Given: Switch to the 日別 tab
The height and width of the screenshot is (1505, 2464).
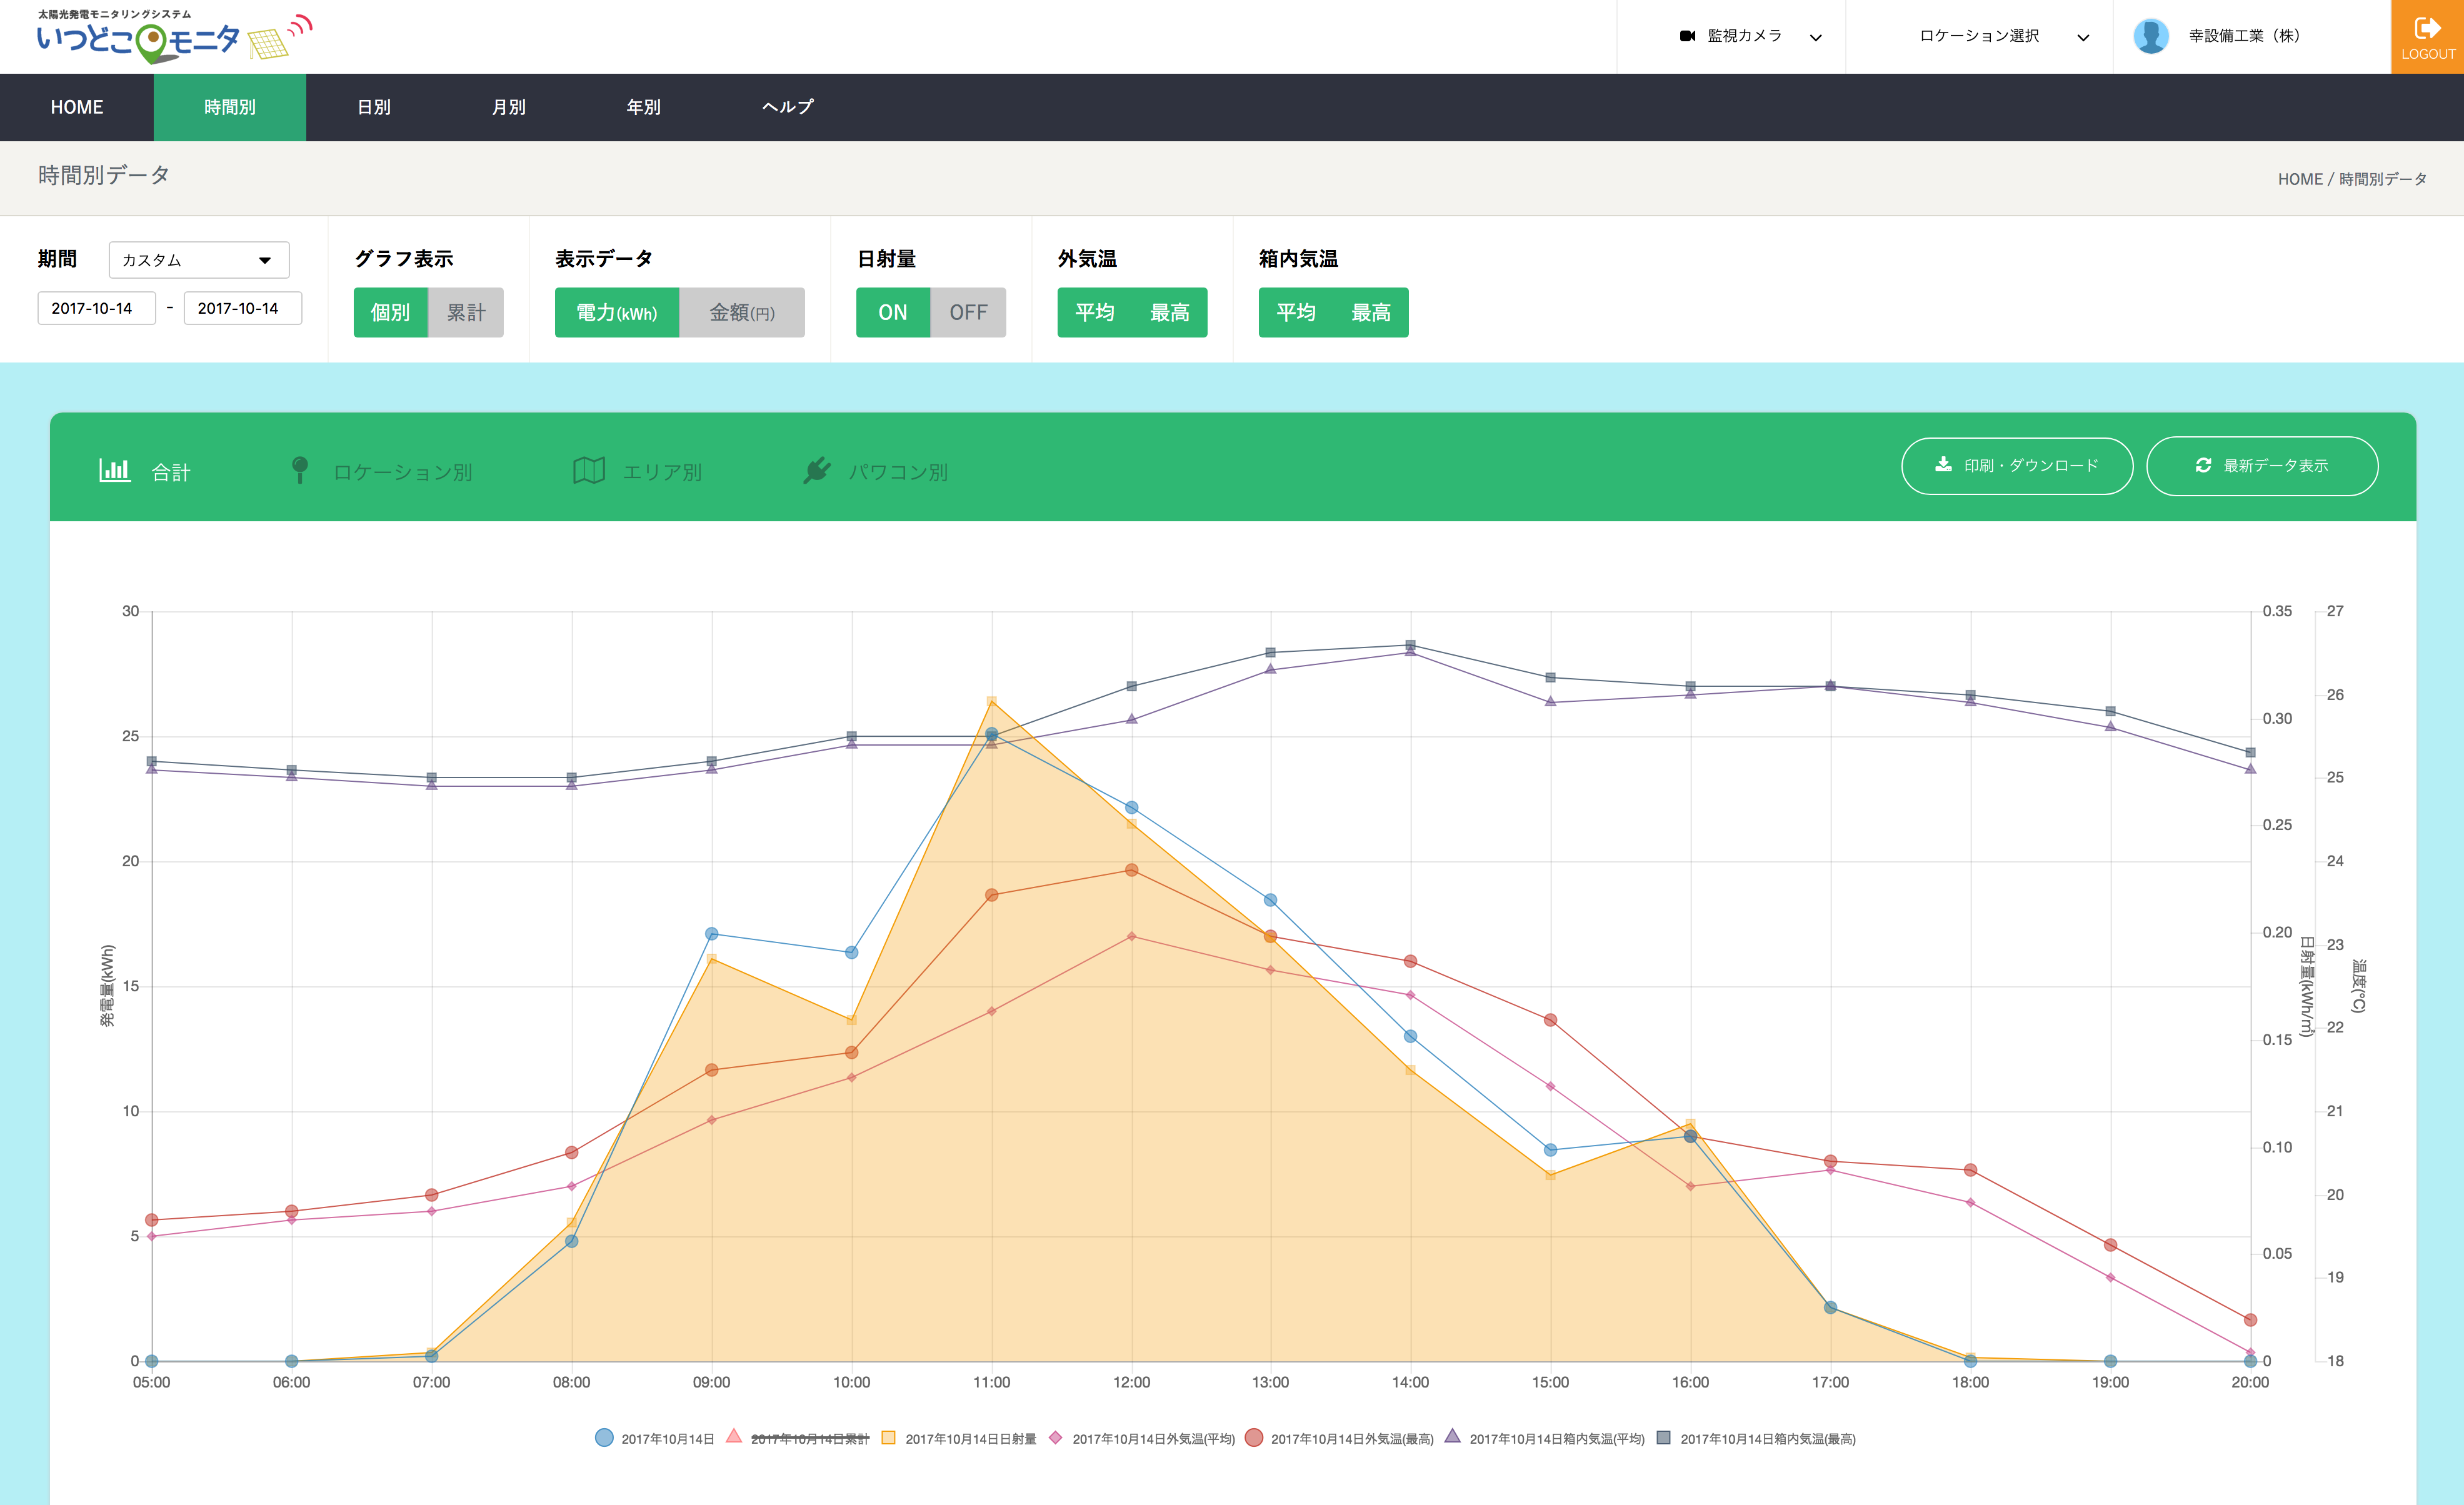Looking at the screenshot, I should pyautogui.click(x=374, y=107).
